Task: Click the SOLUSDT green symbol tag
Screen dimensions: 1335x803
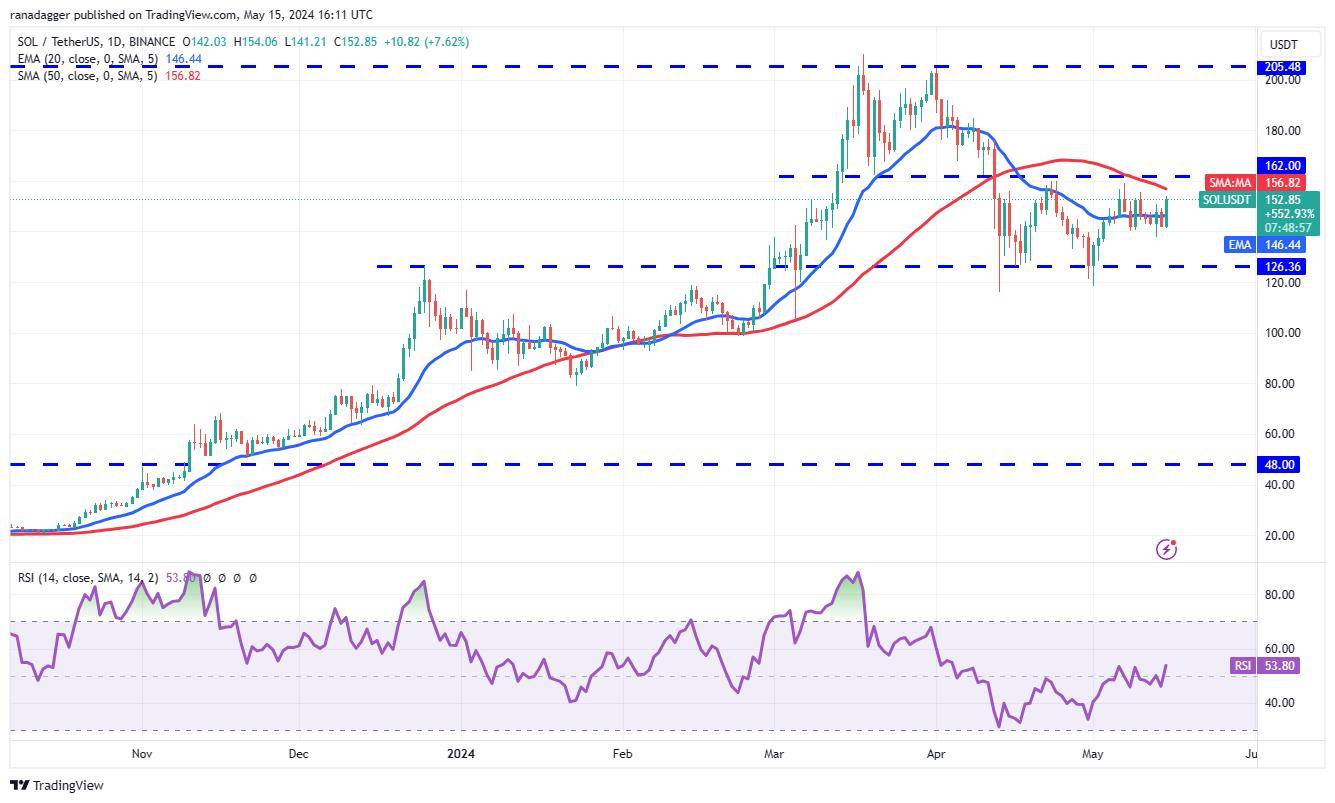Action: point(1227,200)
